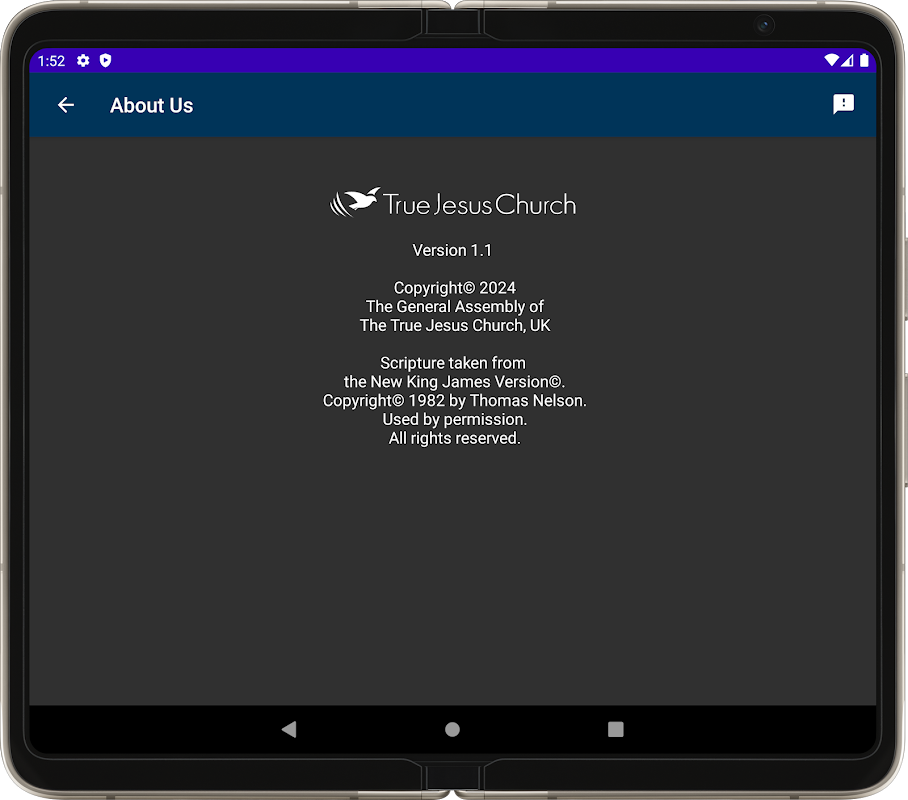
Task: Click 'The General Assembly of' line
Action: point(455,306)
